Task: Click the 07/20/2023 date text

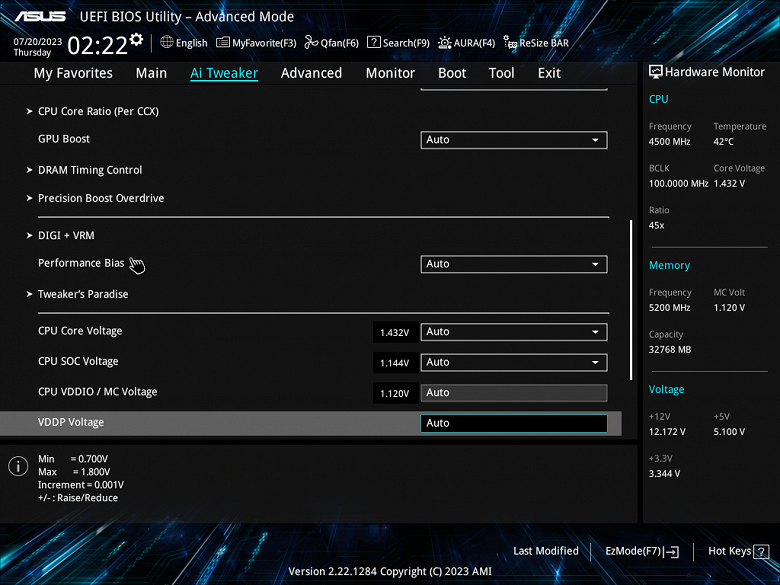Action: click(38, 42)
